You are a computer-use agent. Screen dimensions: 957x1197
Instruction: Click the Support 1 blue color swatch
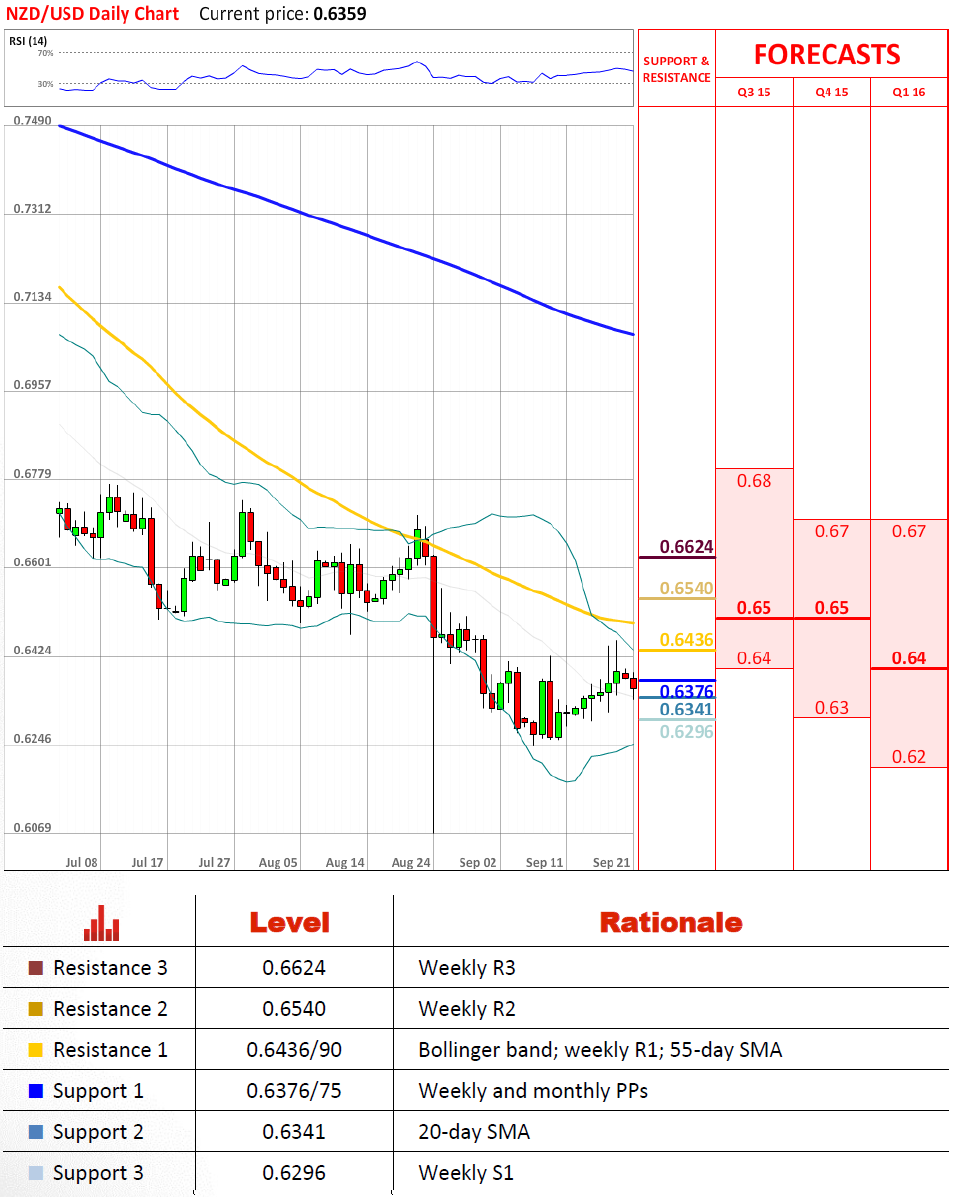(x=36, y=1091)
